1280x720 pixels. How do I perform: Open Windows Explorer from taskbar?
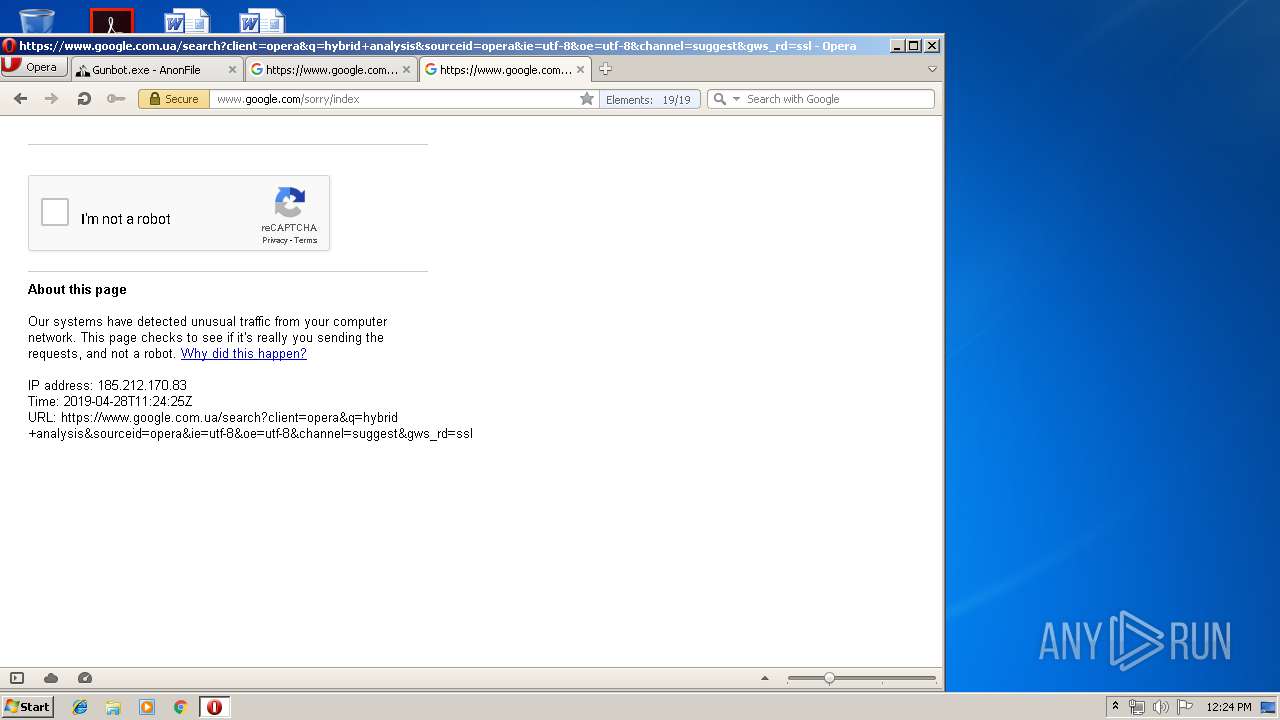[x=113, y=707]
